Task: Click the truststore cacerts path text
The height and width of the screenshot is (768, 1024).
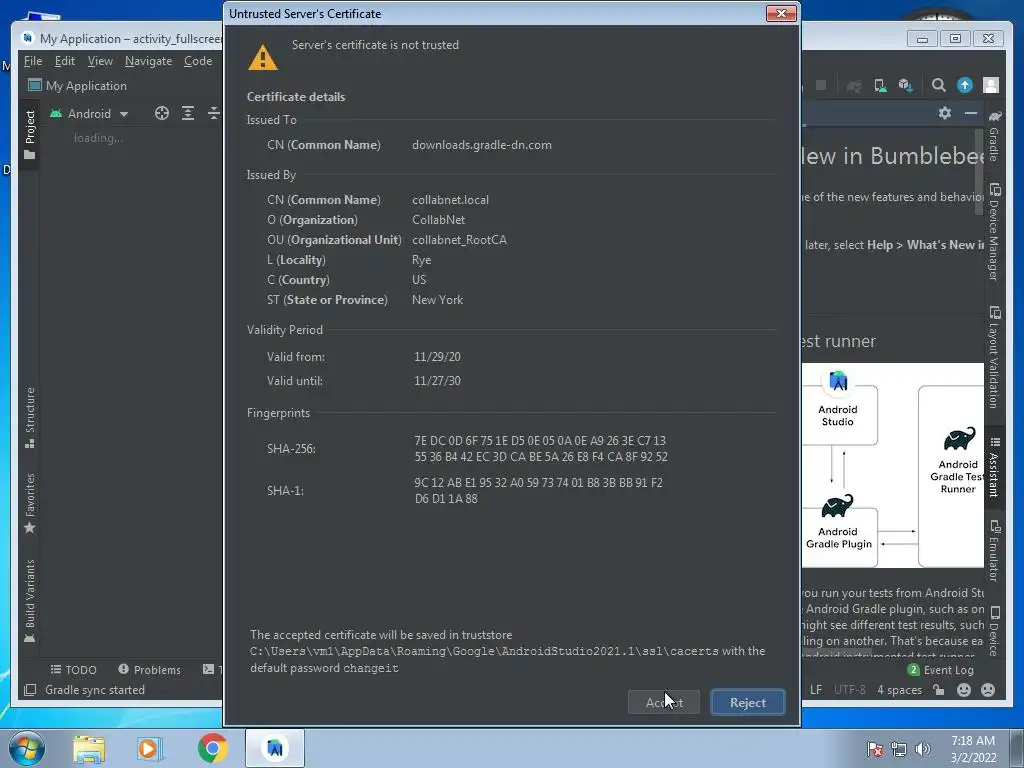Action: (484, 651)
